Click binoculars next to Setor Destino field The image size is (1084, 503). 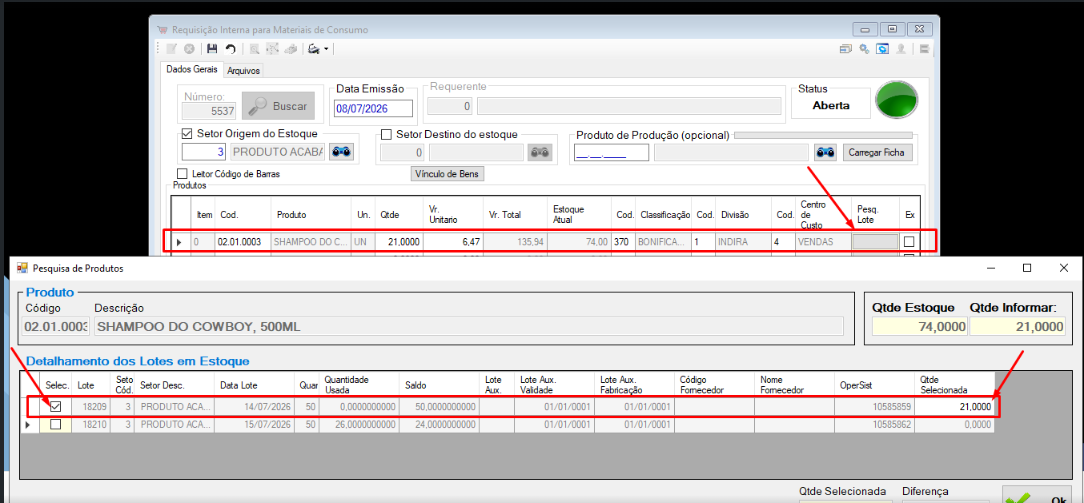click(540, 152)
